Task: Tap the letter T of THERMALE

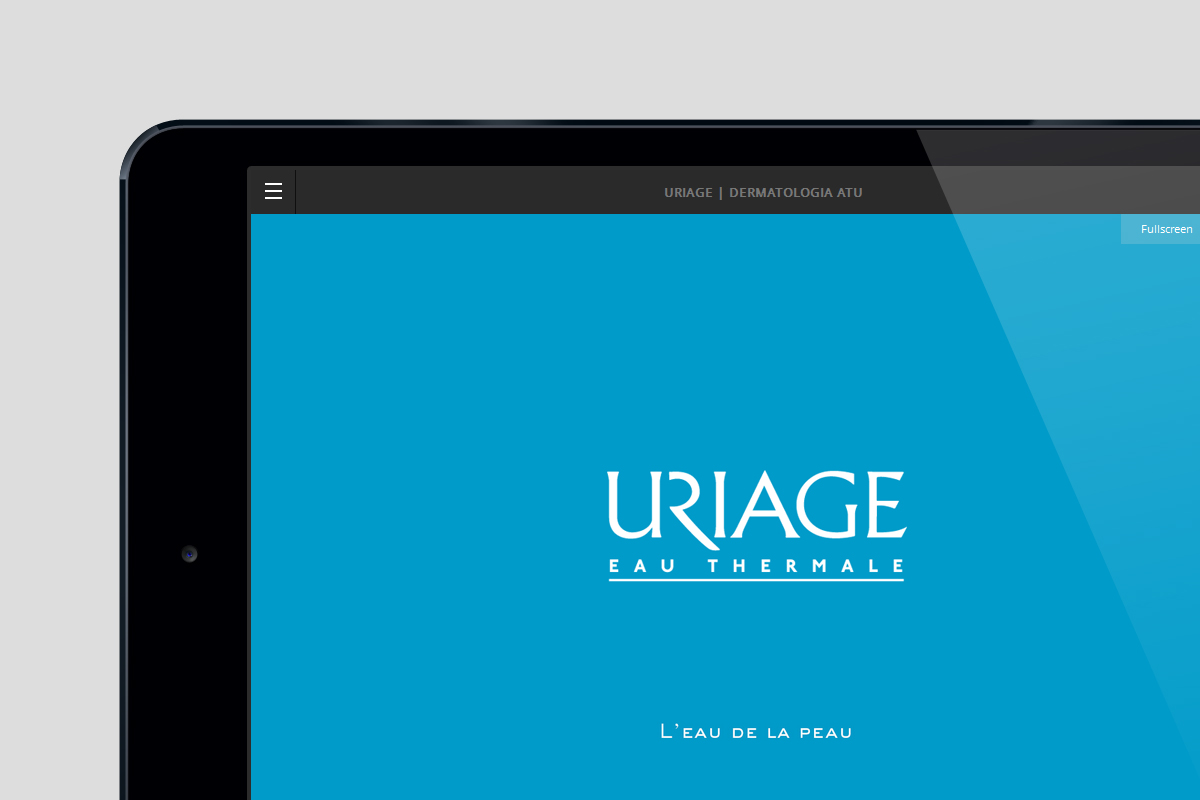Action: coord(713,566)
